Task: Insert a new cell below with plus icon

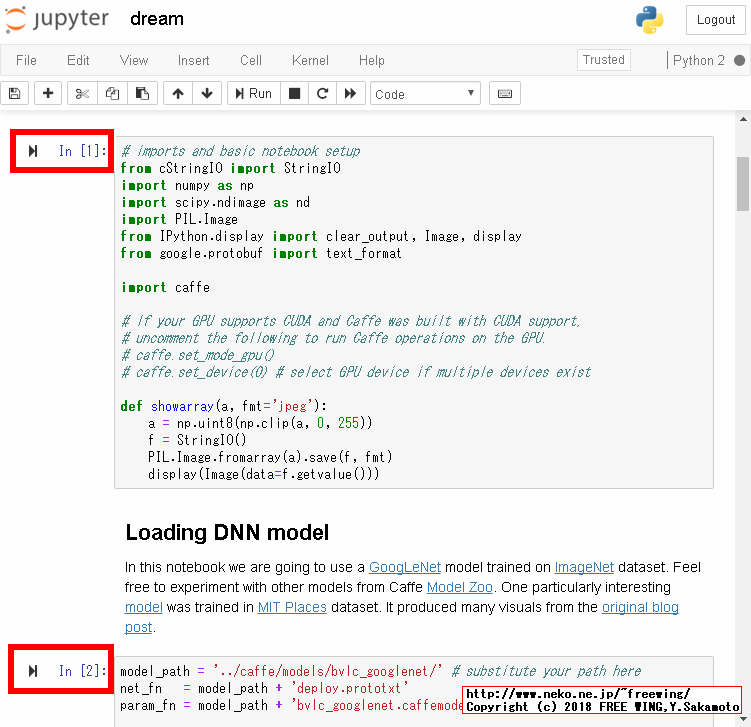Action: [x=47, y=94]
